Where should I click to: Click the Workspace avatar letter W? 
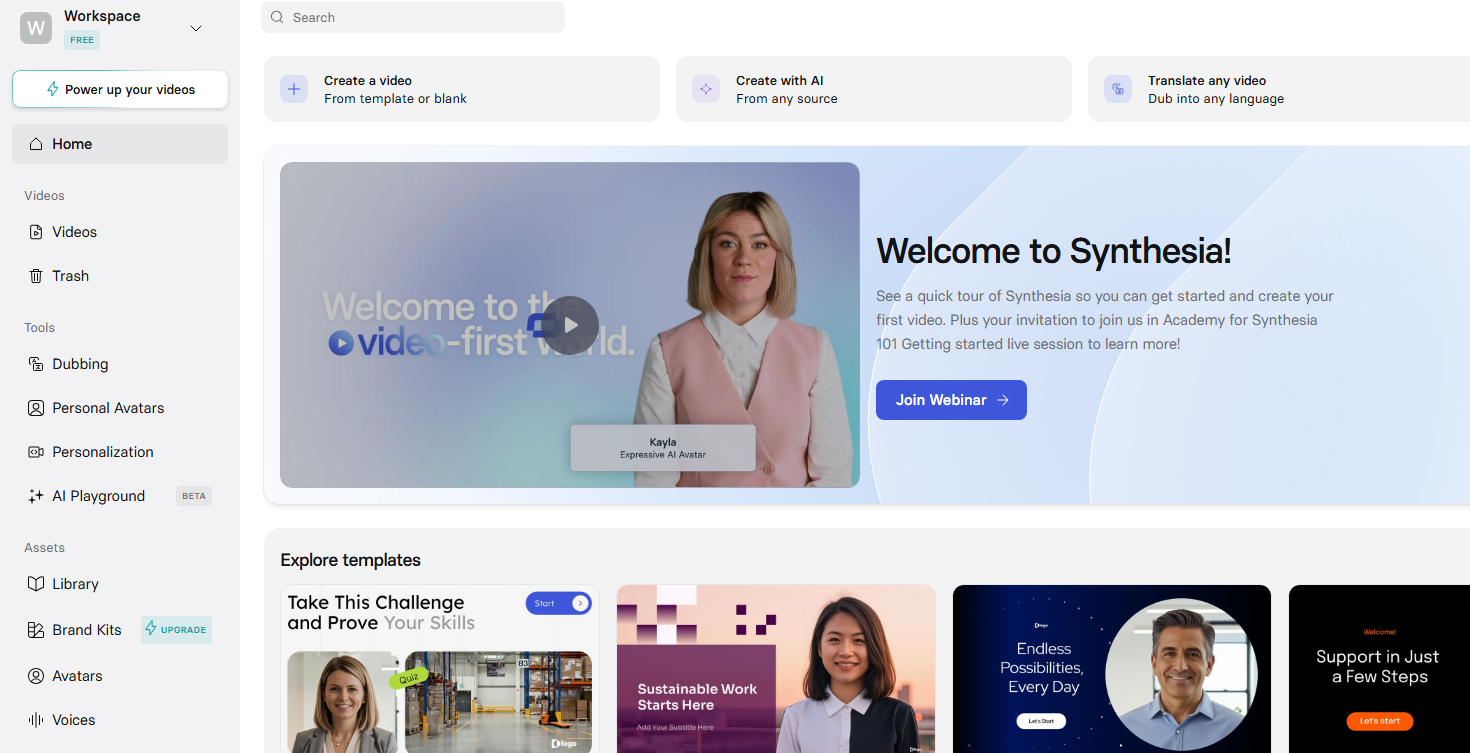point(36,28)
